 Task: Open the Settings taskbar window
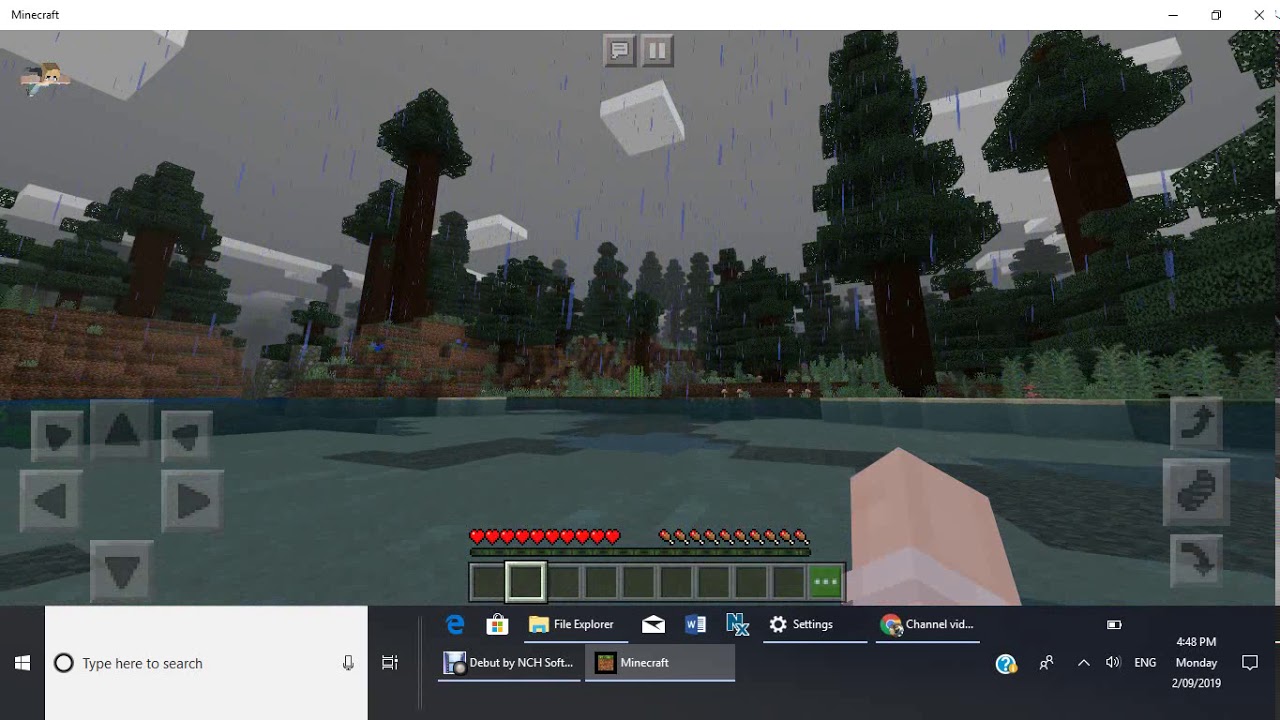pos(815,624)
